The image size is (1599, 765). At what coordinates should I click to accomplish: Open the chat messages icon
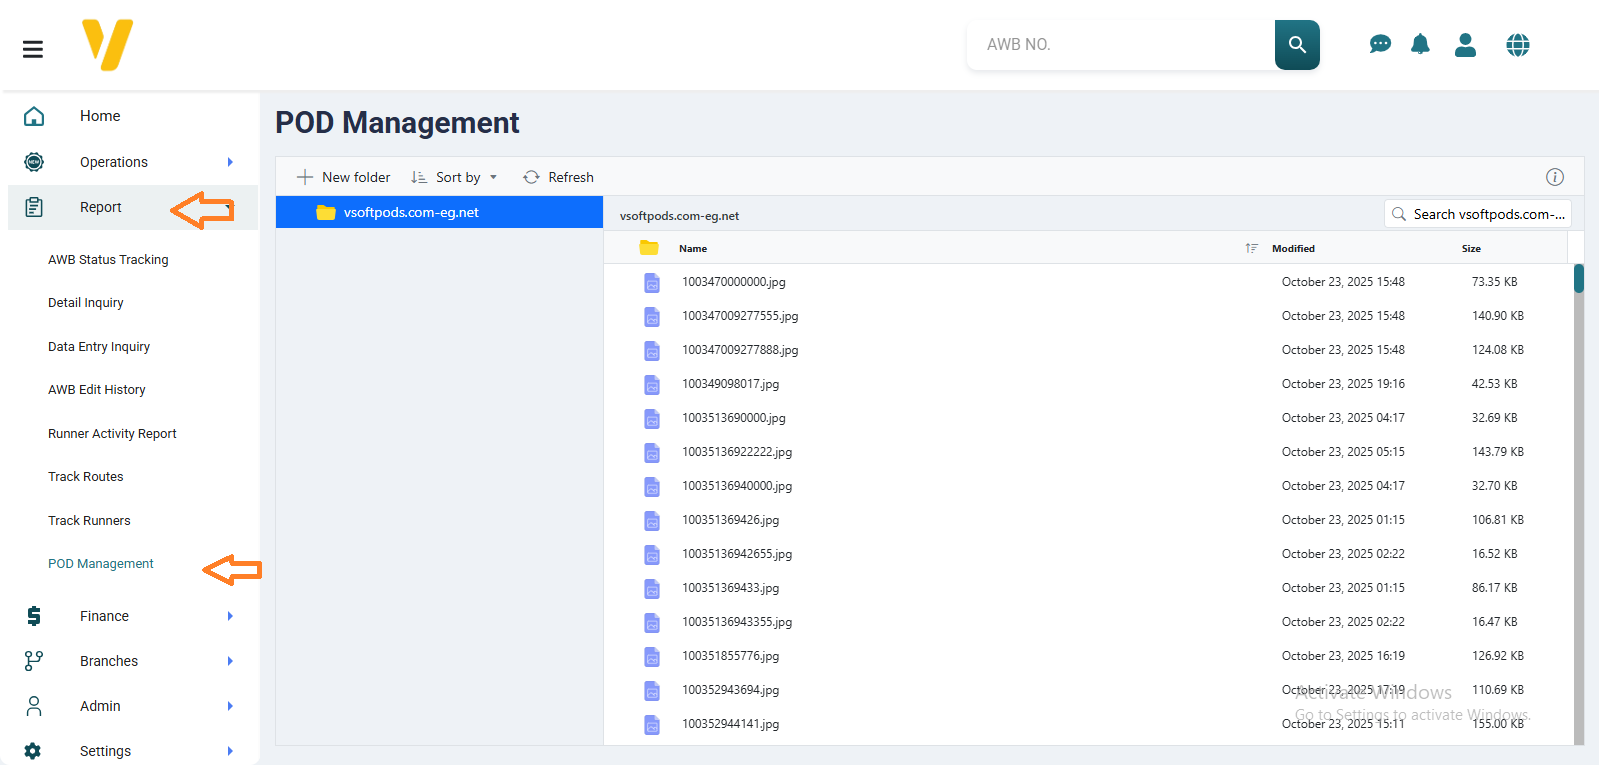click(1380, 44)
